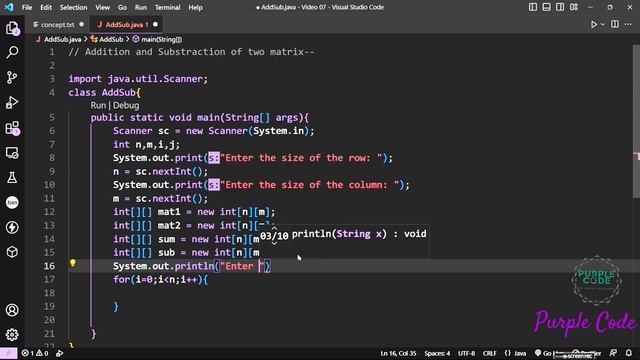Viewport: 640px width, 360px height.
Task: Click the remote window indicator in status bar
Action: tap(9, 353)
